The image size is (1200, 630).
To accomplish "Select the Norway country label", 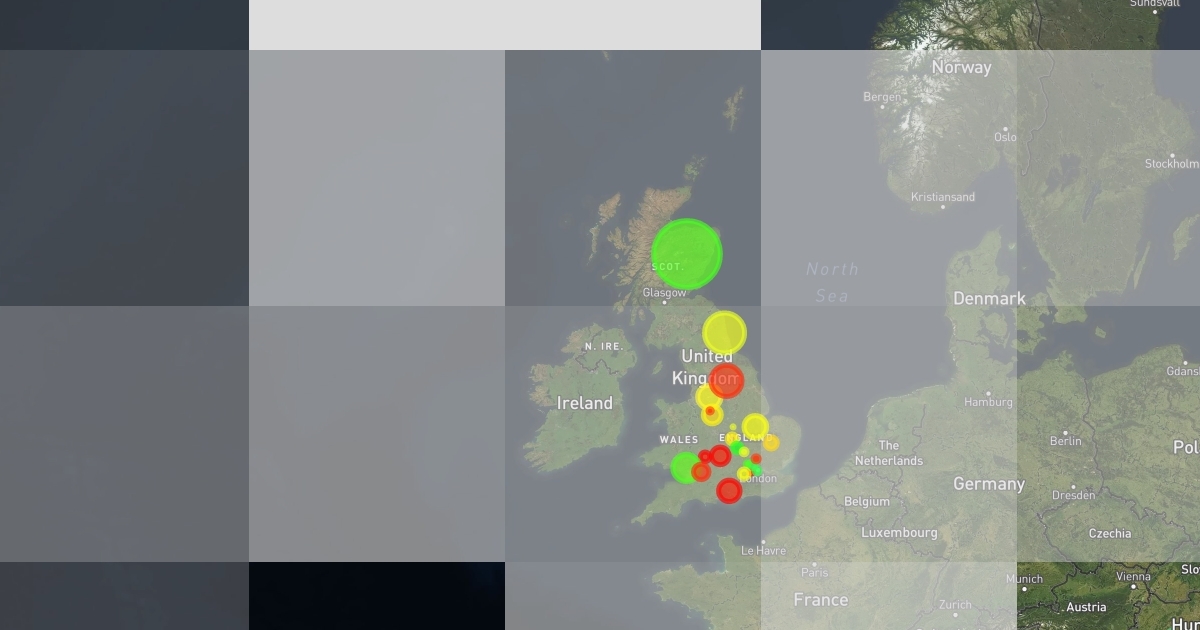I will (x=961, y=67).
